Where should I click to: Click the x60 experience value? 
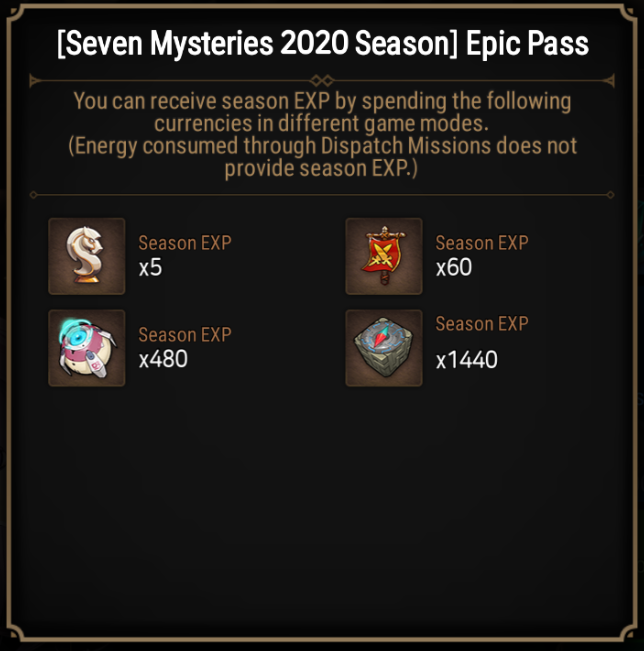pyautogui.click(x=454, y=267)
